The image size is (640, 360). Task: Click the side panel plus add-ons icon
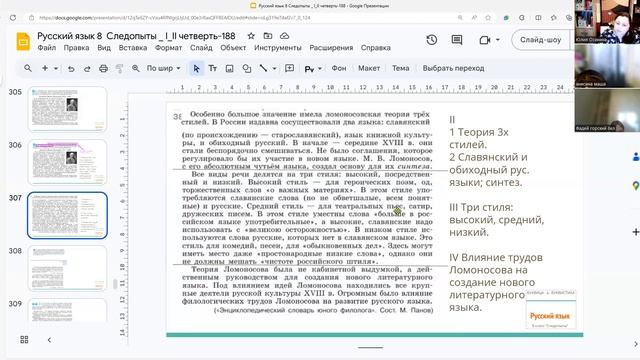click(x=636, y=232)
